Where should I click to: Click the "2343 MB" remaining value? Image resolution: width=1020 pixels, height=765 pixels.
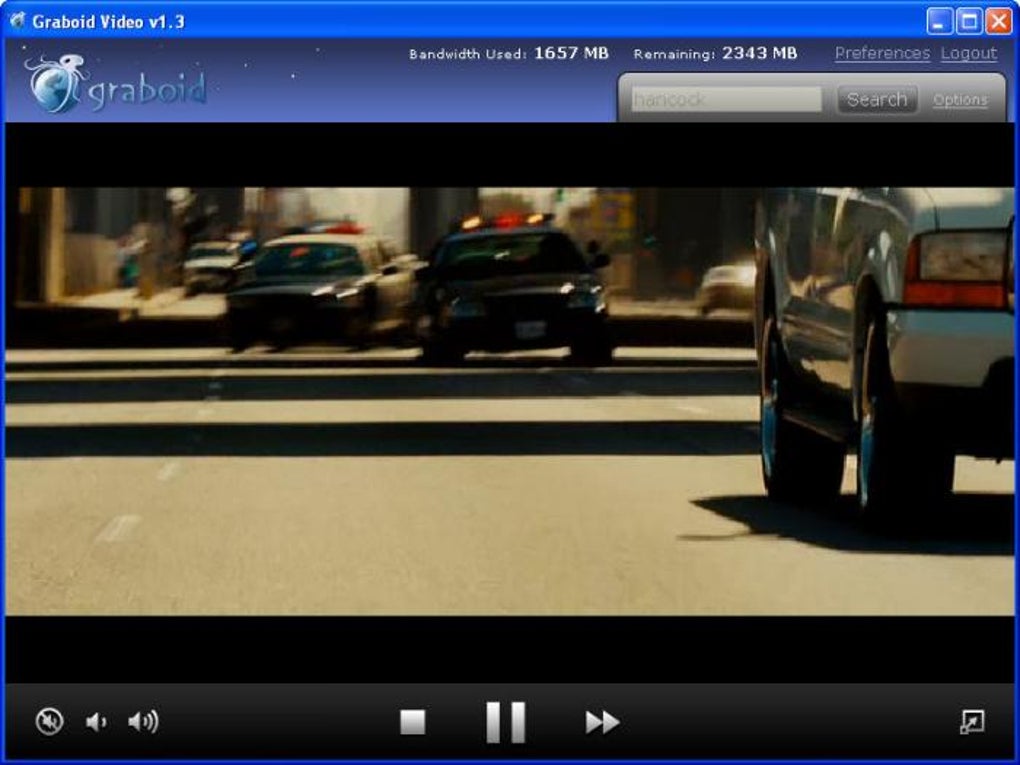pyautogui.click(x=760, y=53)
